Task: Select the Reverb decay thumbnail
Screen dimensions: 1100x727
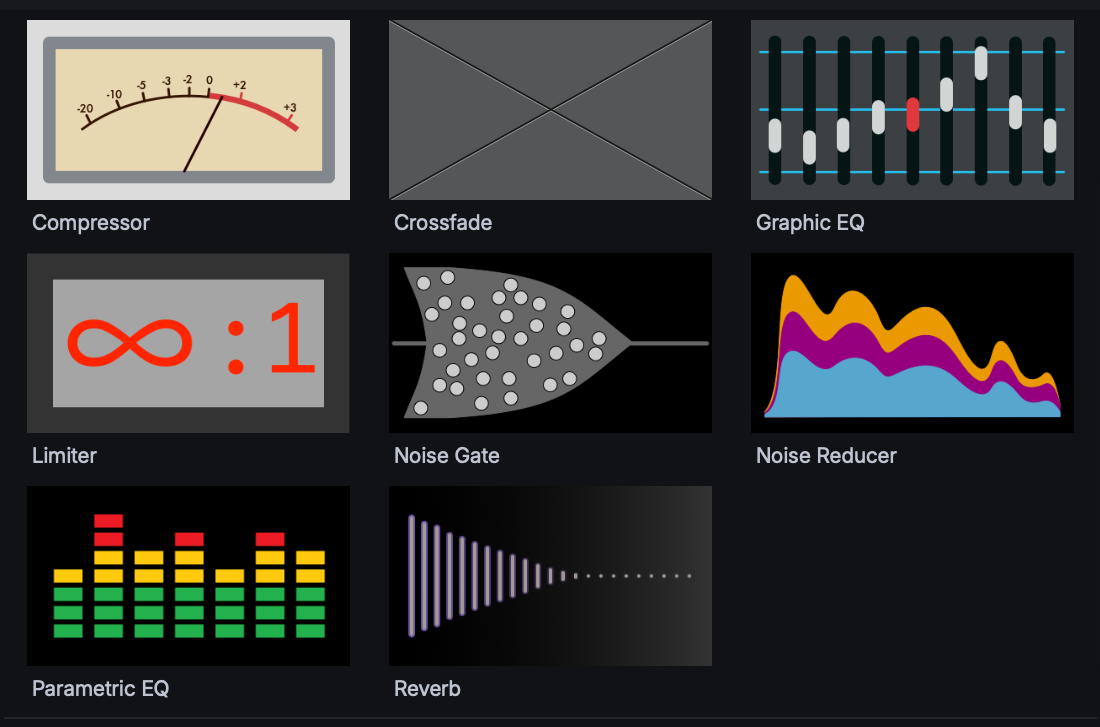Action: pos(550,576)
